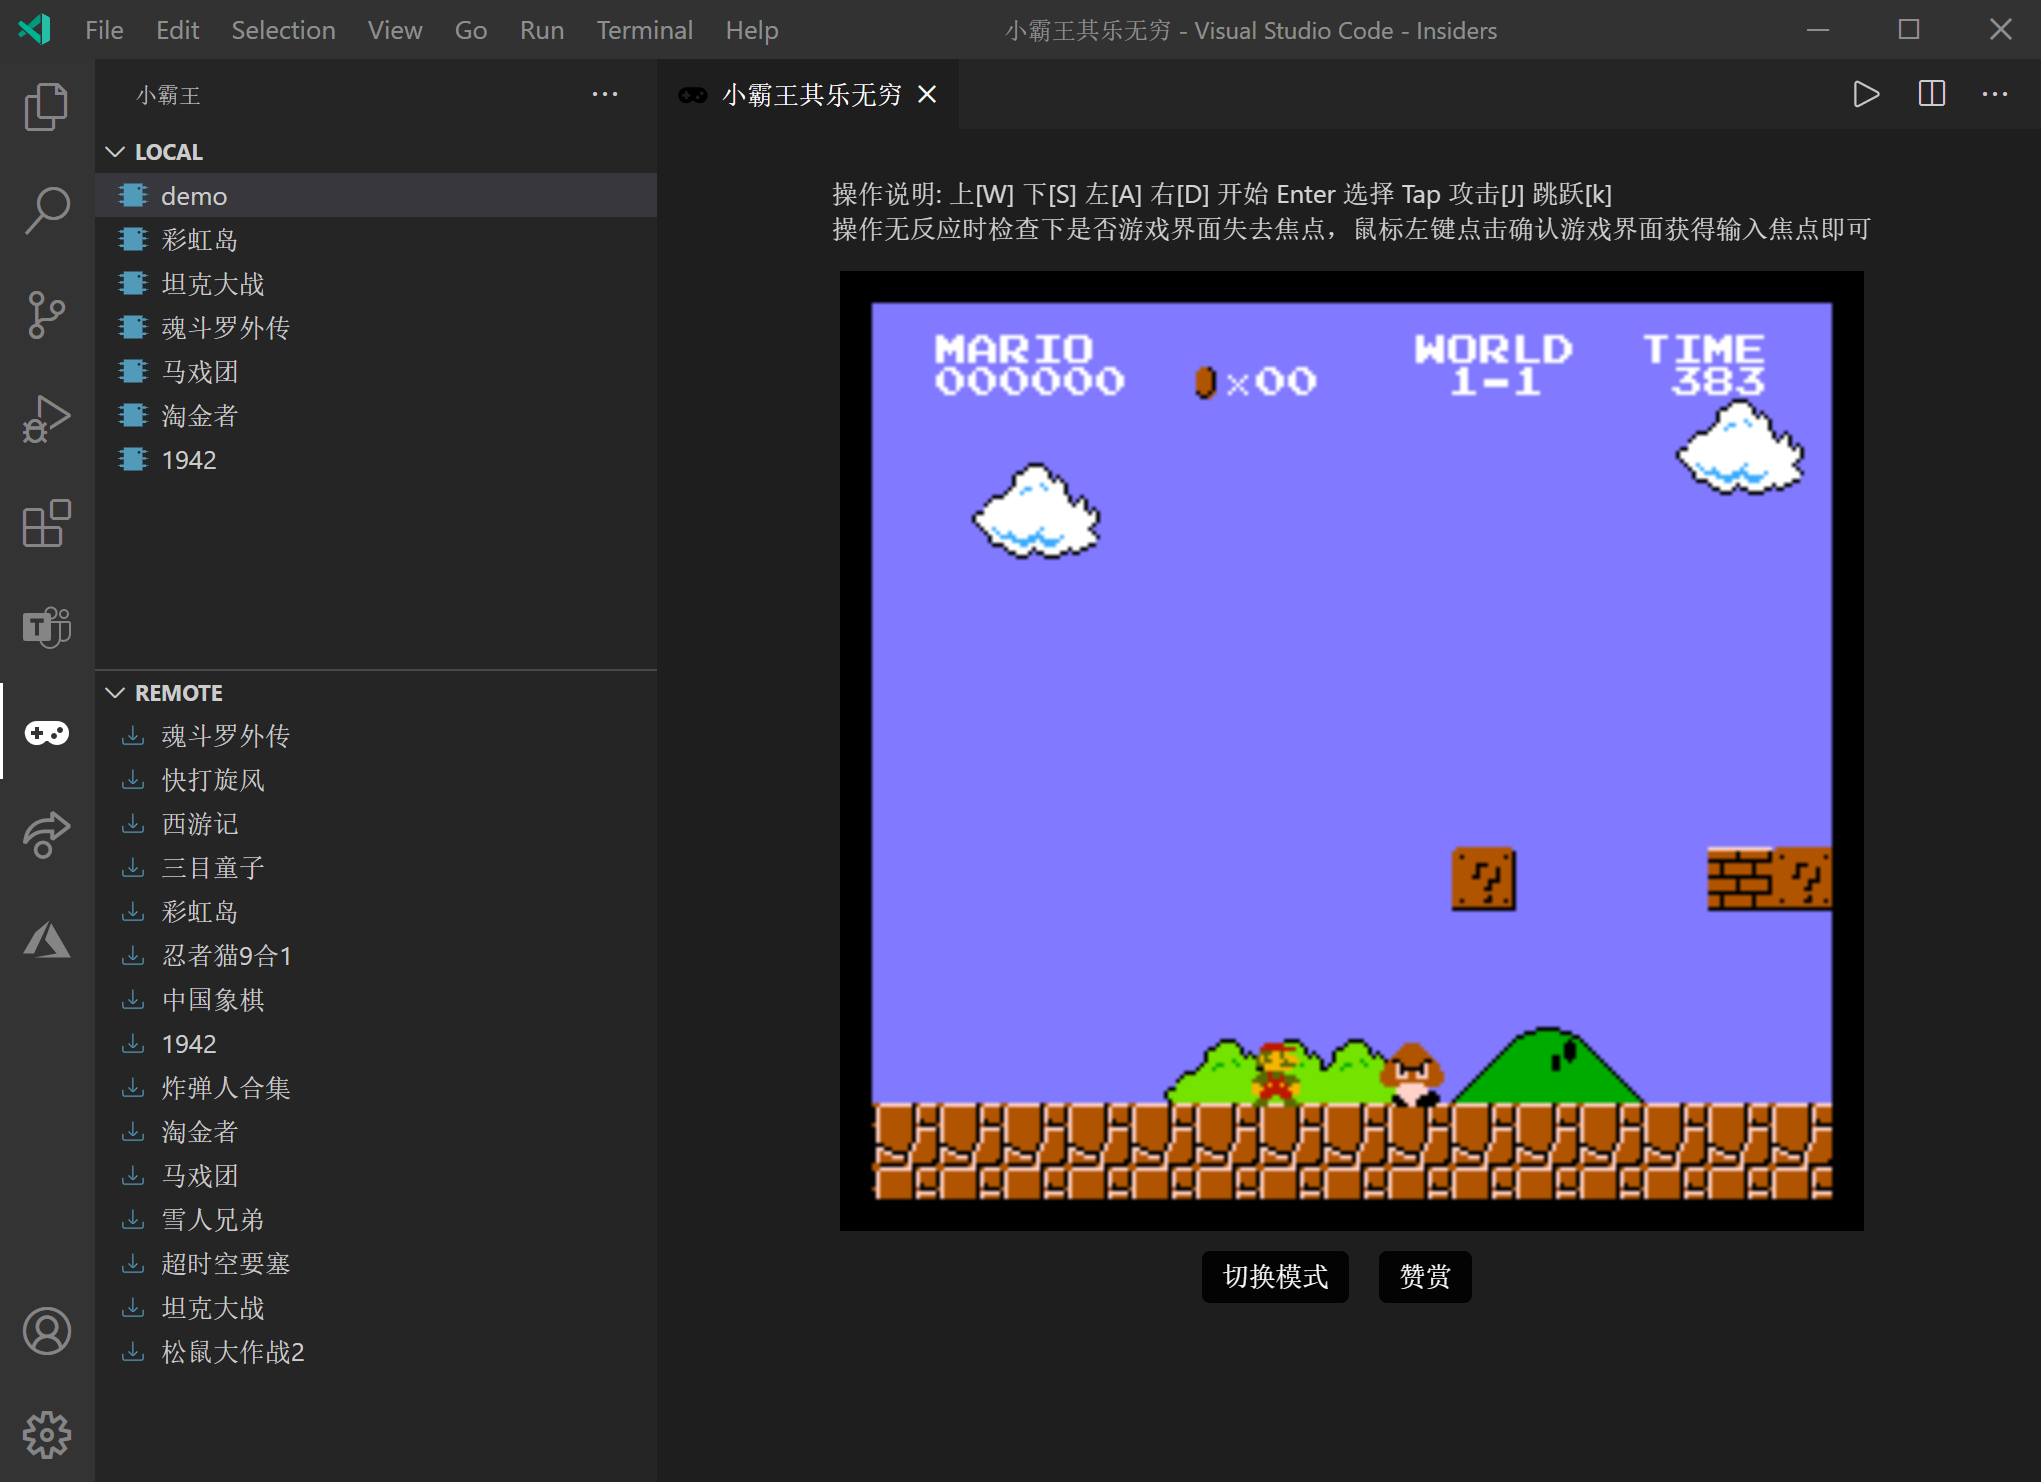2041x1482 pixels.
Task: Click the run play icon in editor toolbar
Action: pyautogui.click(x=1865, y=94)
